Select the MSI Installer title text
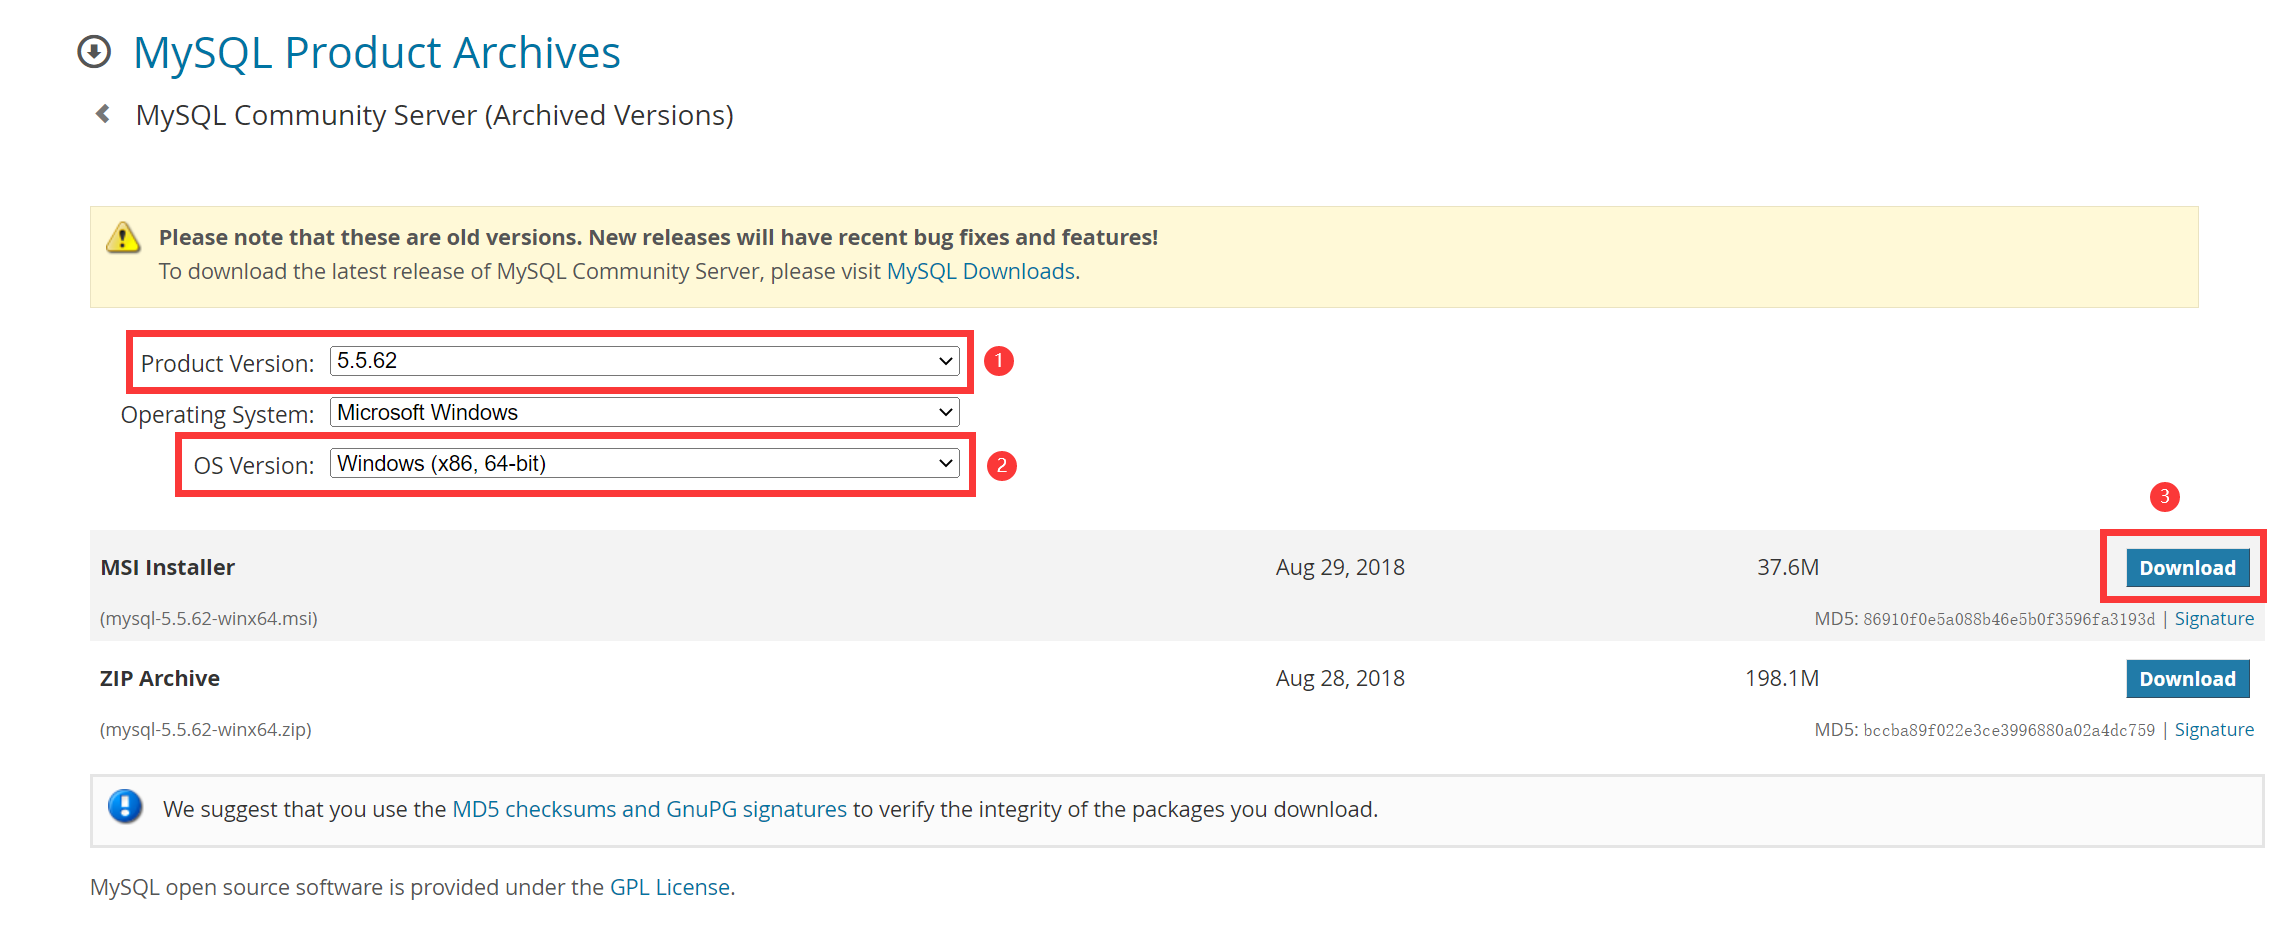This screenshot has width=2296, height=945. (167, 568)
